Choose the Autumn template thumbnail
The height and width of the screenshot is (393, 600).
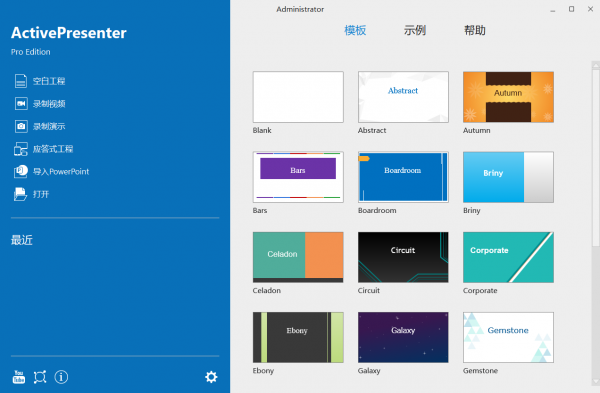pos(508,97)
